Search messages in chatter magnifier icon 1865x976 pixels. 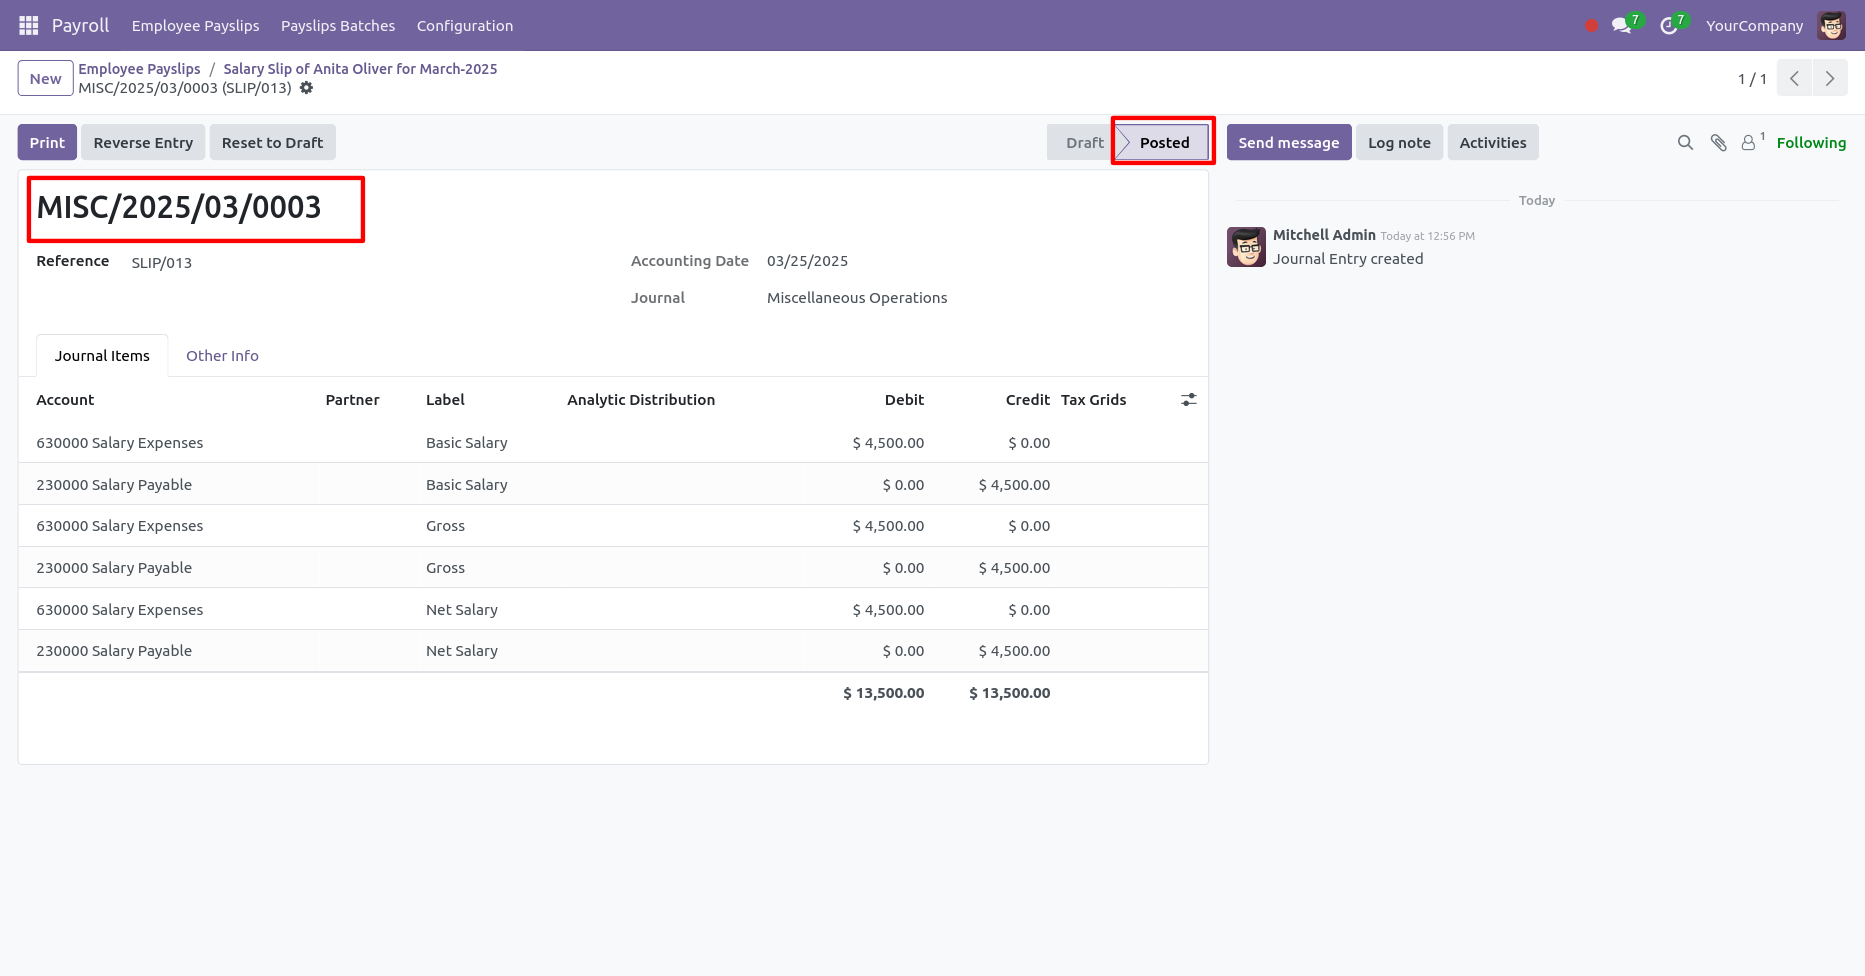point(1685,143)
